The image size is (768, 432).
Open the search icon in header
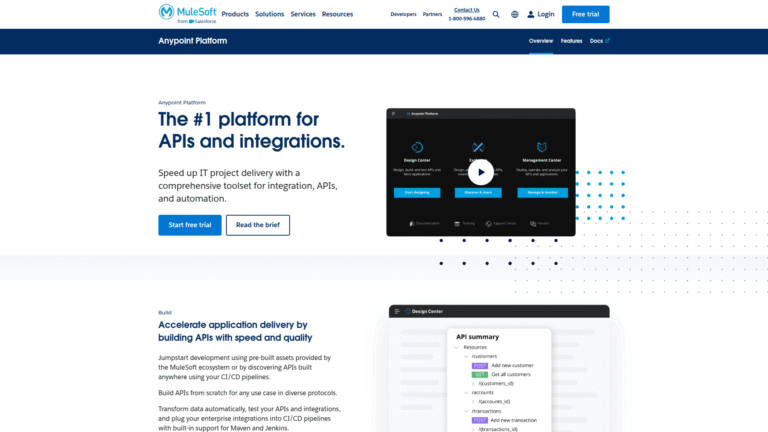coord(496,14)
